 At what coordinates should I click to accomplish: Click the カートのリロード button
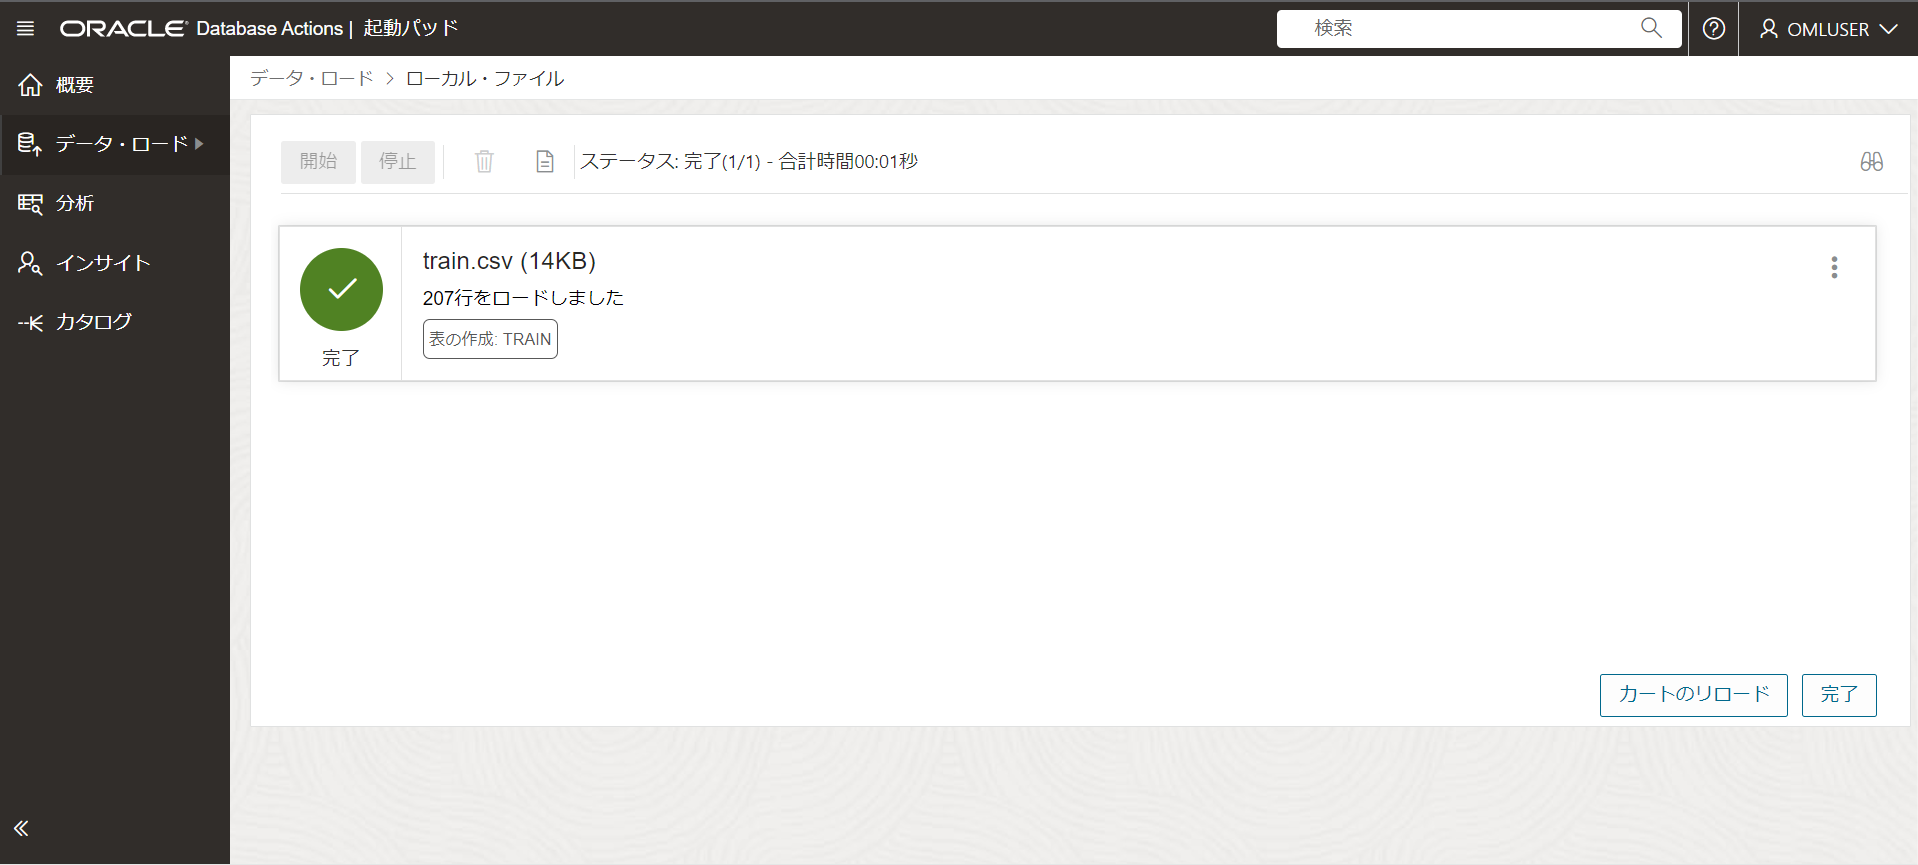click(1693, 695)
